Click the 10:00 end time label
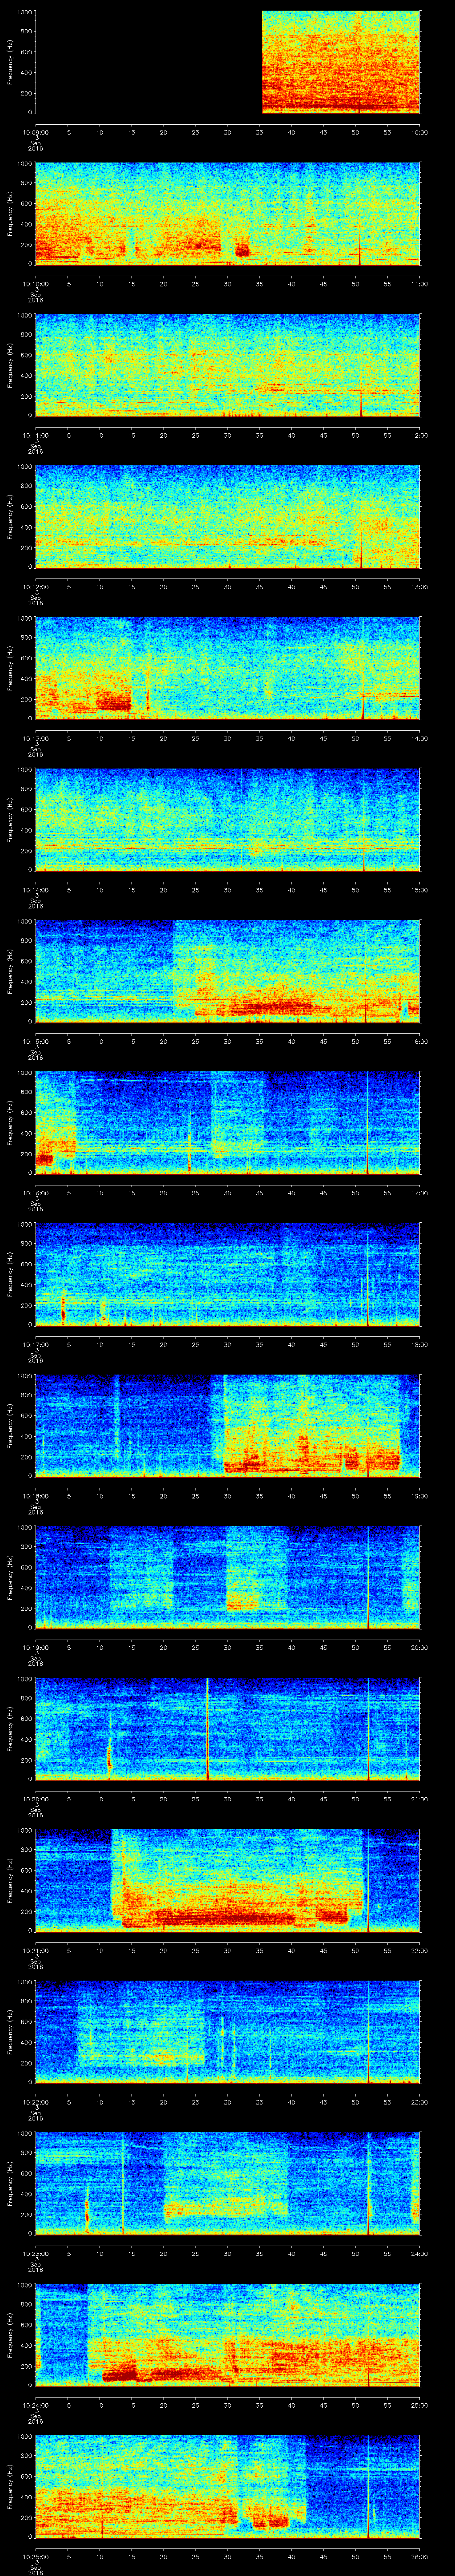 [419, 131]
